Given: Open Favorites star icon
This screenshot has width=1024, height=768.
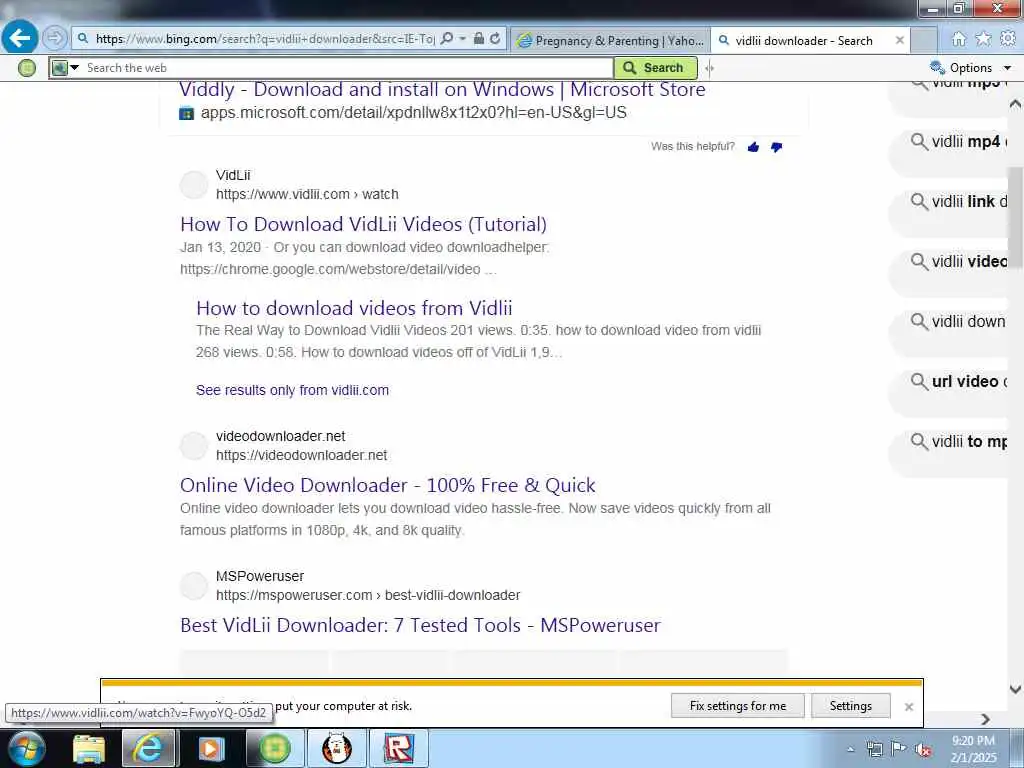Looking at the screenshot, I should [x=983, y=39].
